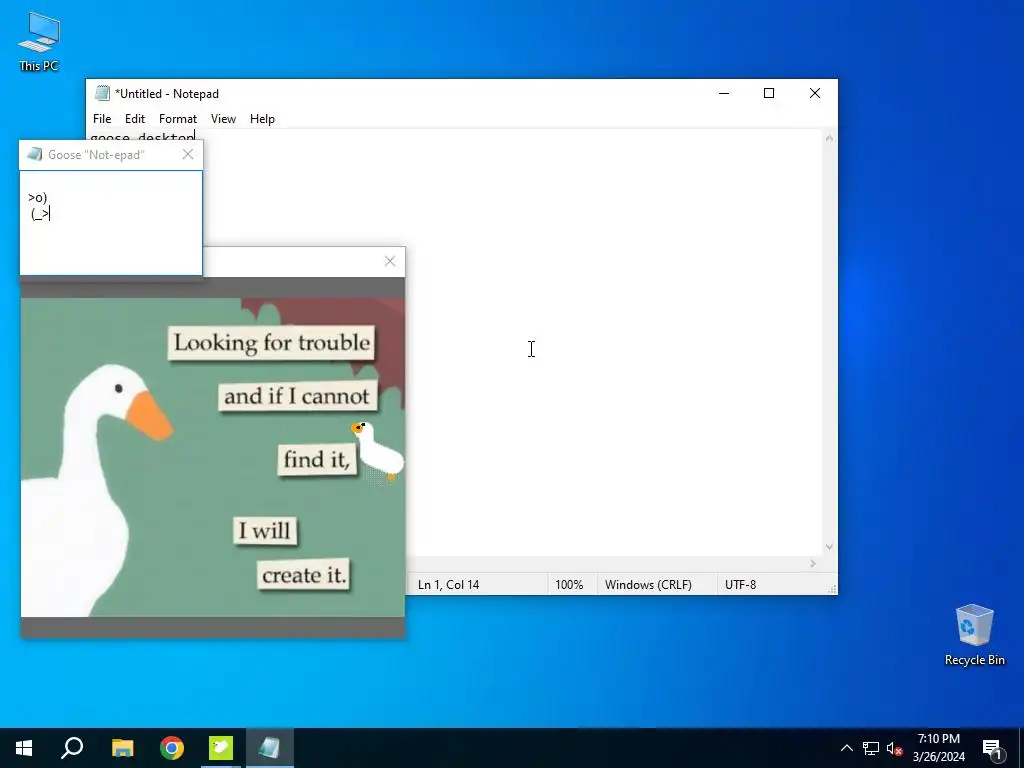Click the Notepad taskbar icon
Viewport: 1024px width, 768px height.
click(270, 748)
